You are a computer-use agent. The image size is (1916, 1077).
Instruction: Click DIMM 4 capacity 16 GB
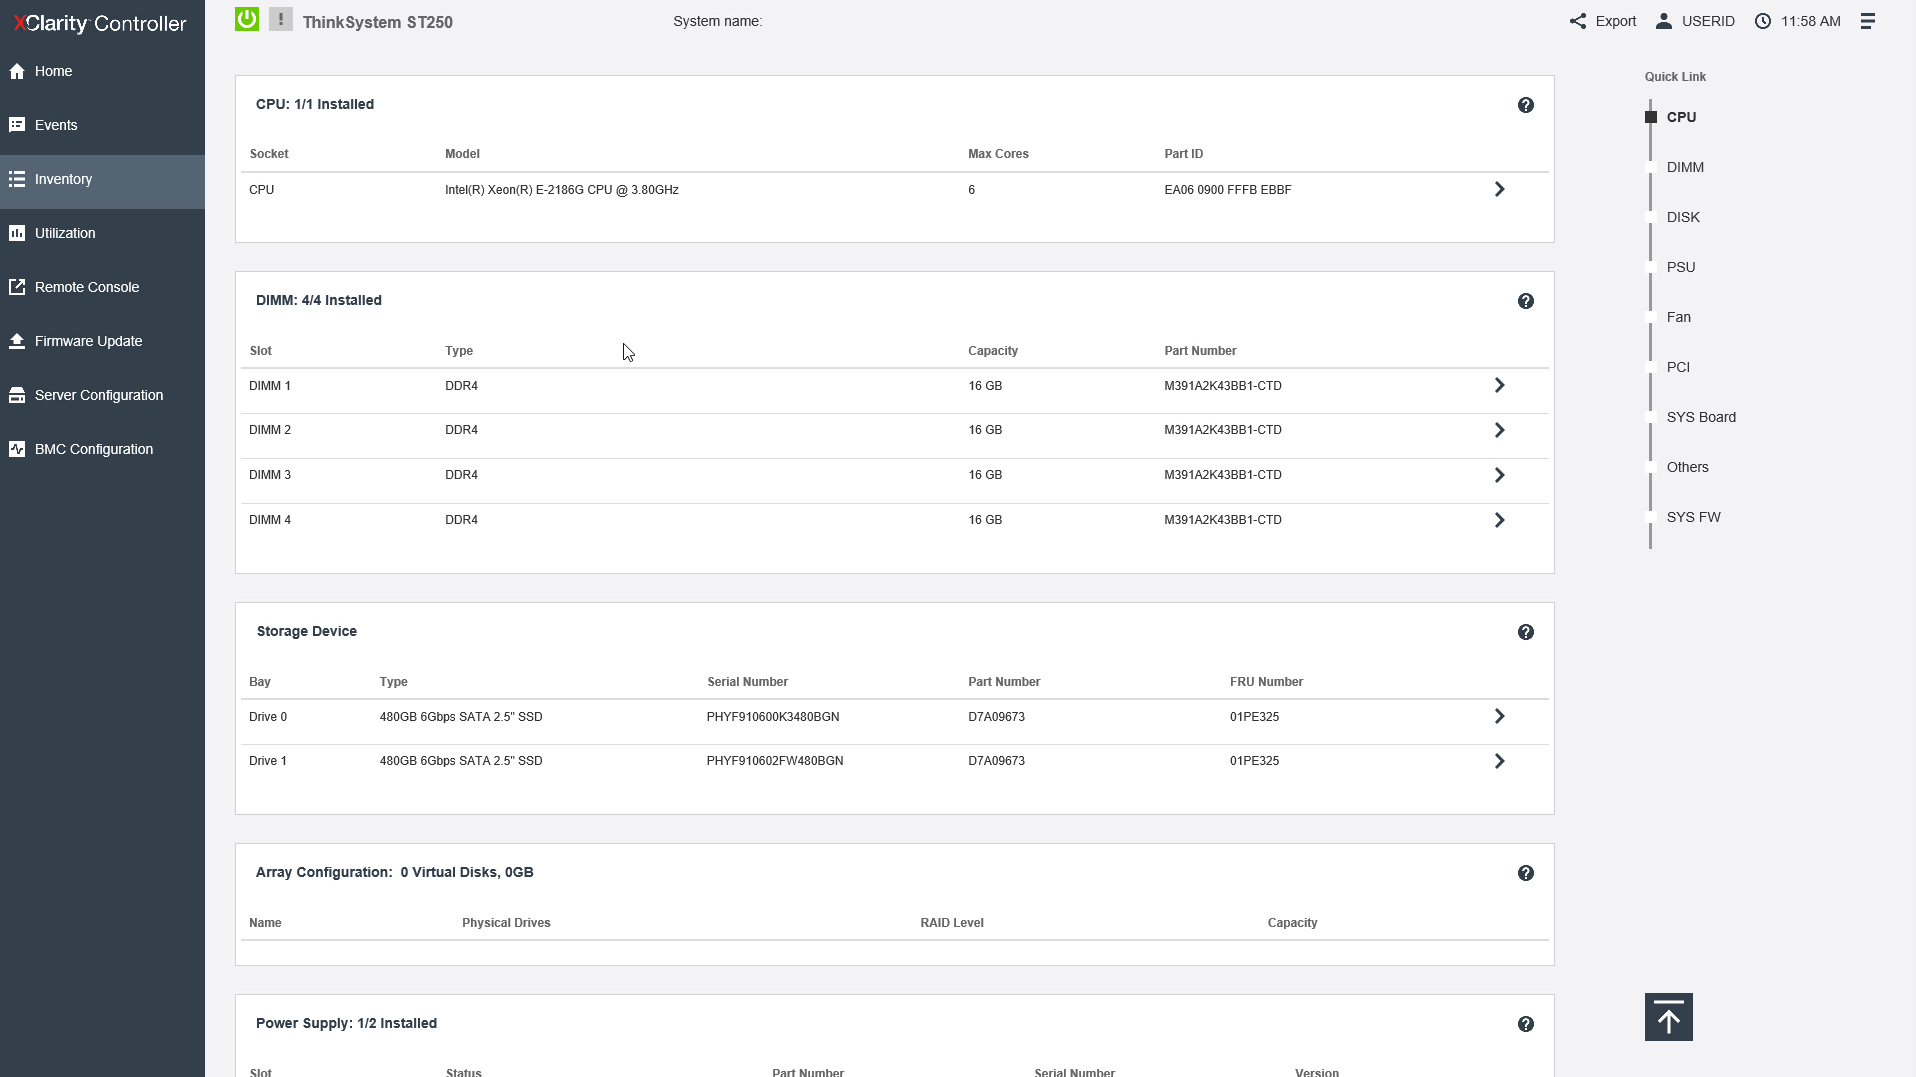tap(985, 520)
